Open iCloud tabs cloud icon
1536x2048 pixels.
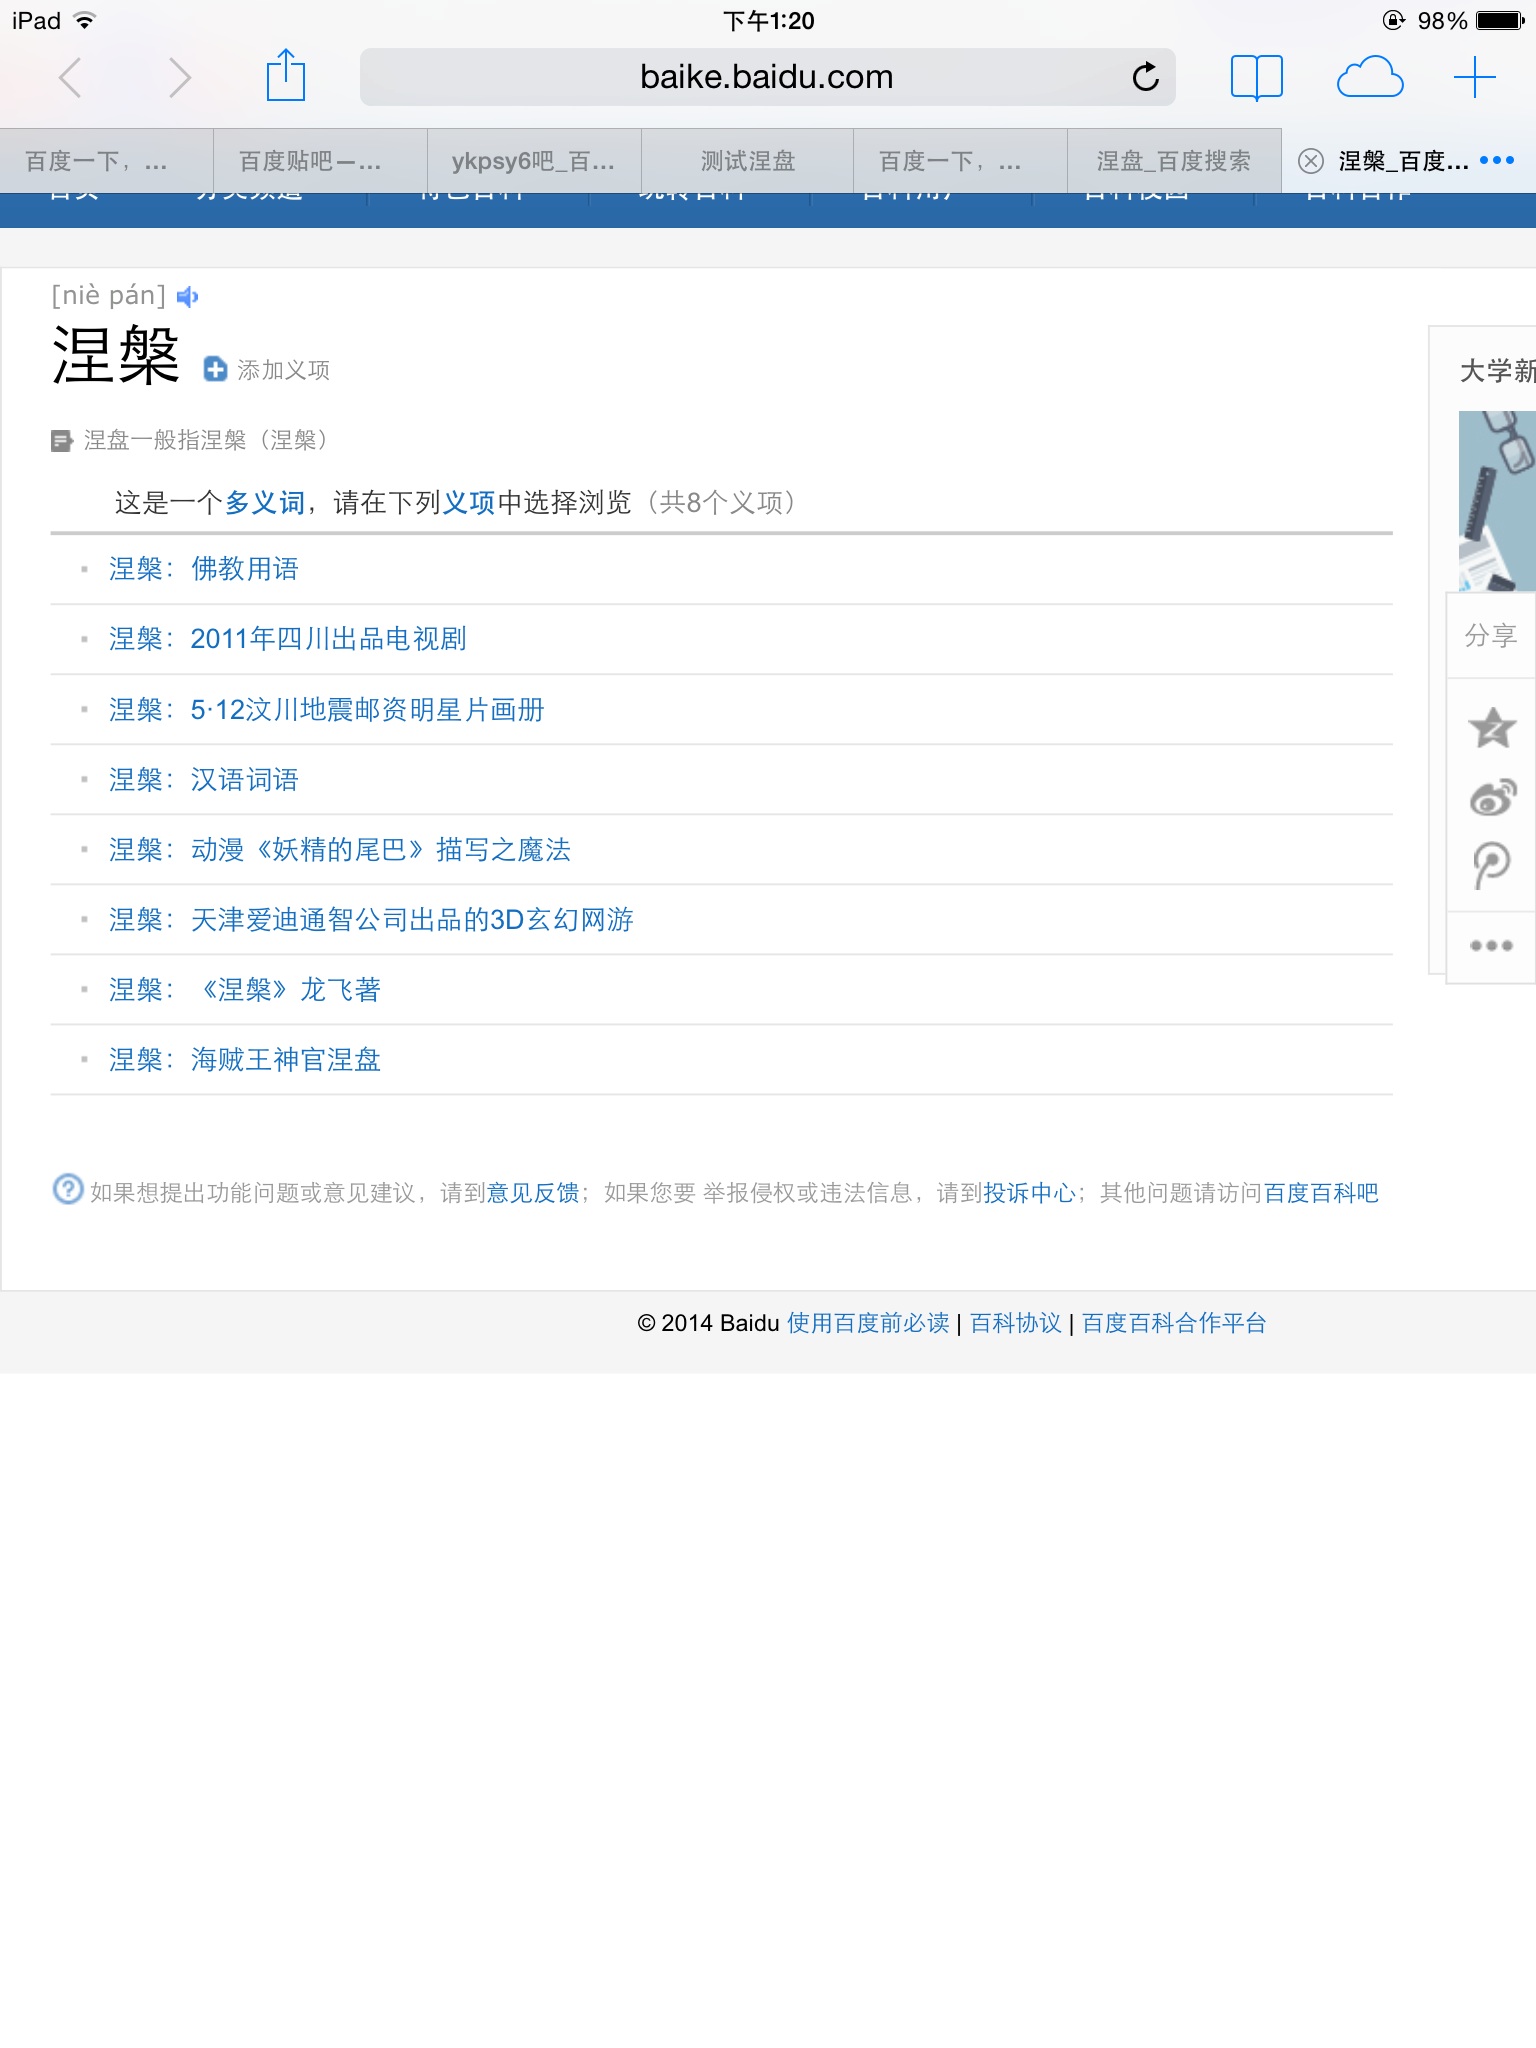[x=1370, y=77]
